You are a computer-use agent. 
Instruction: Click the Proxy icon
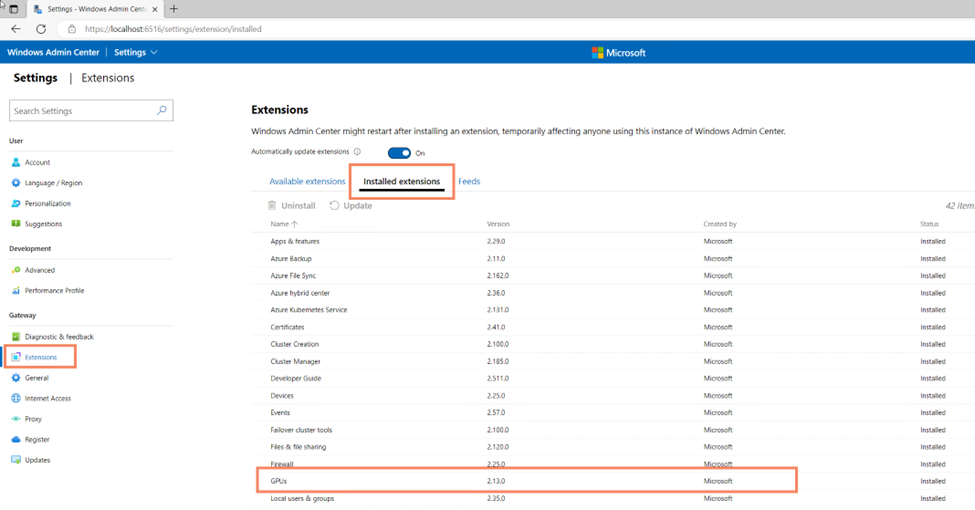pos(16,419)
